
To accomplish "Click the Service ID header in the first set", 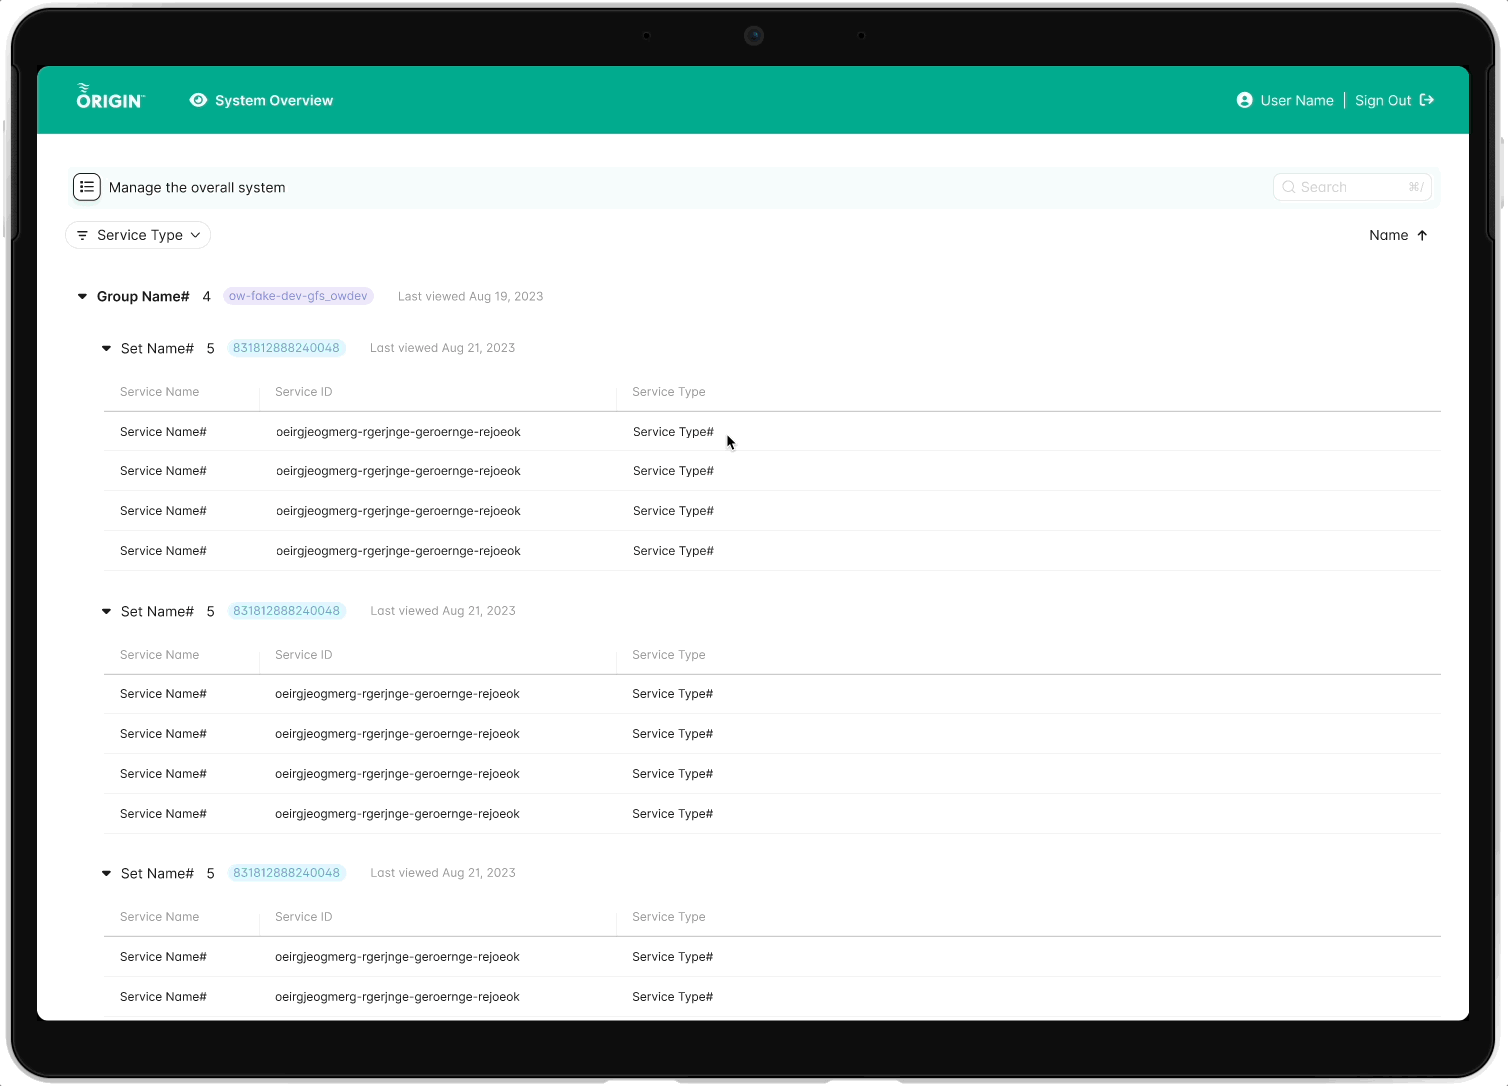I will pyautogui.click(x=304, y=392).
